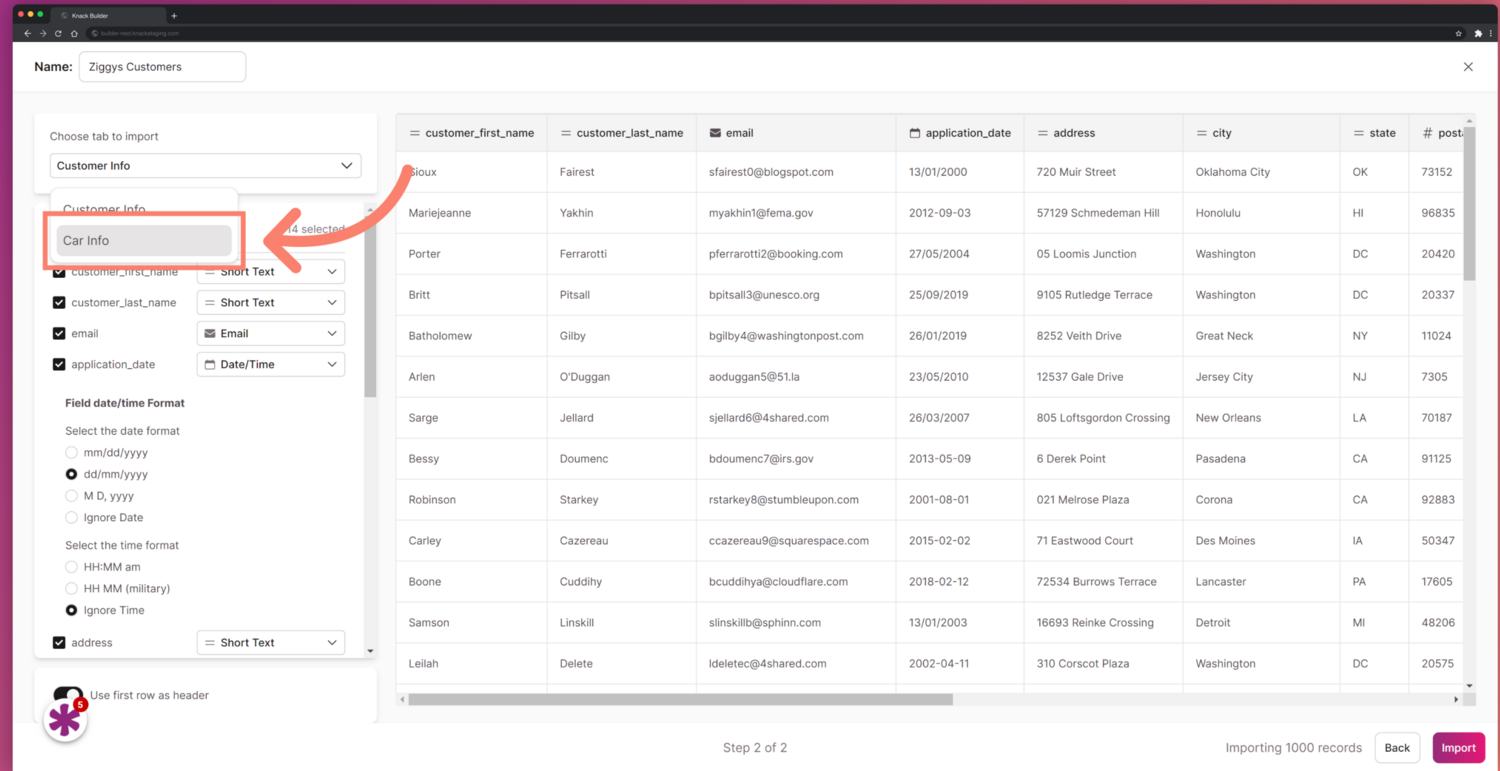Uncheck the address field checkbox
This screenshot has height=771, width=1500.
[x=59, y=643]
